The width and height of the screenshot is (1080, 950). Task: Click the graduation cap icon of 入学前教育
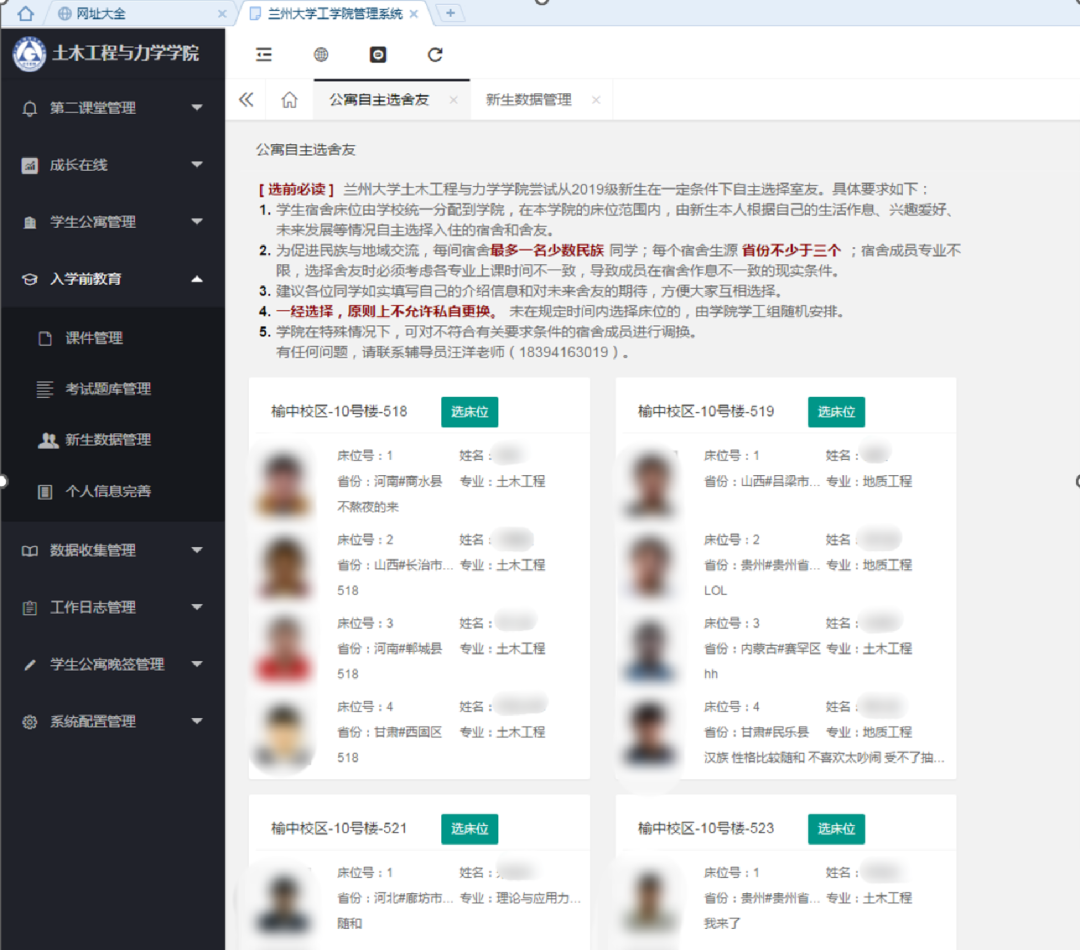click(30, 279)
